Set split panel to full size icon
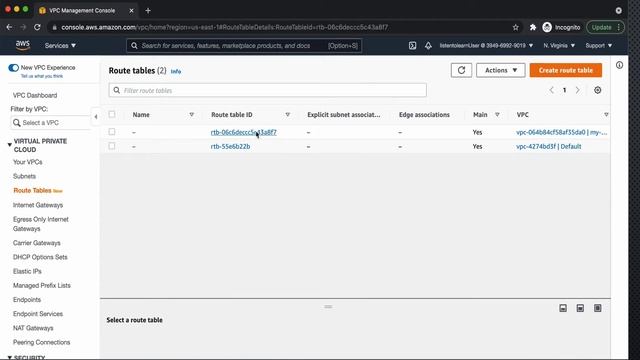Screen dimensions: 640x360 [598, 308]
